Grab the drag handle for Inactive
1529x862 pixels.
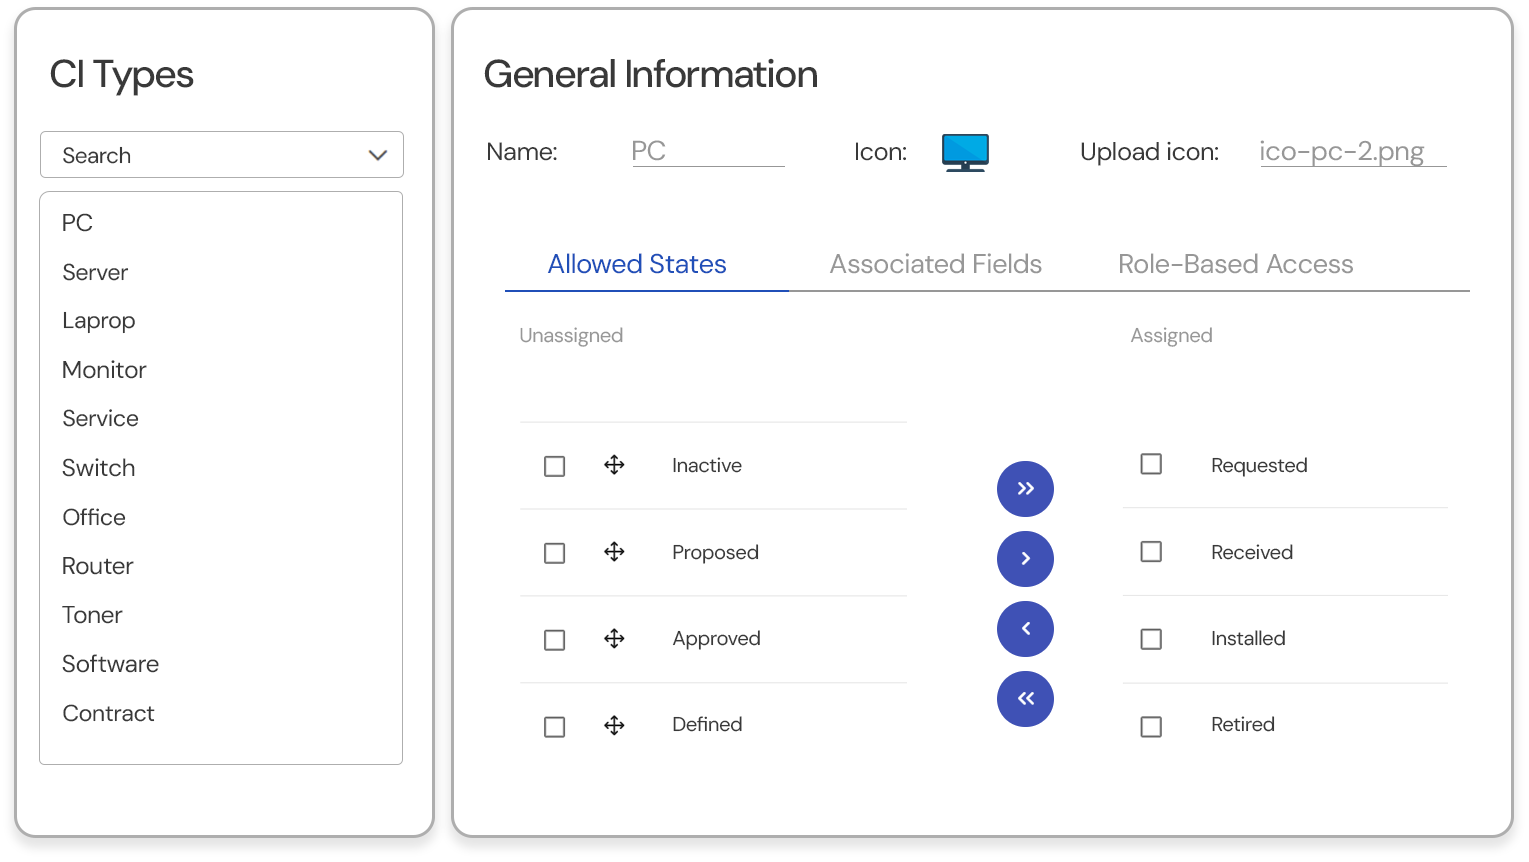point(614,465)
